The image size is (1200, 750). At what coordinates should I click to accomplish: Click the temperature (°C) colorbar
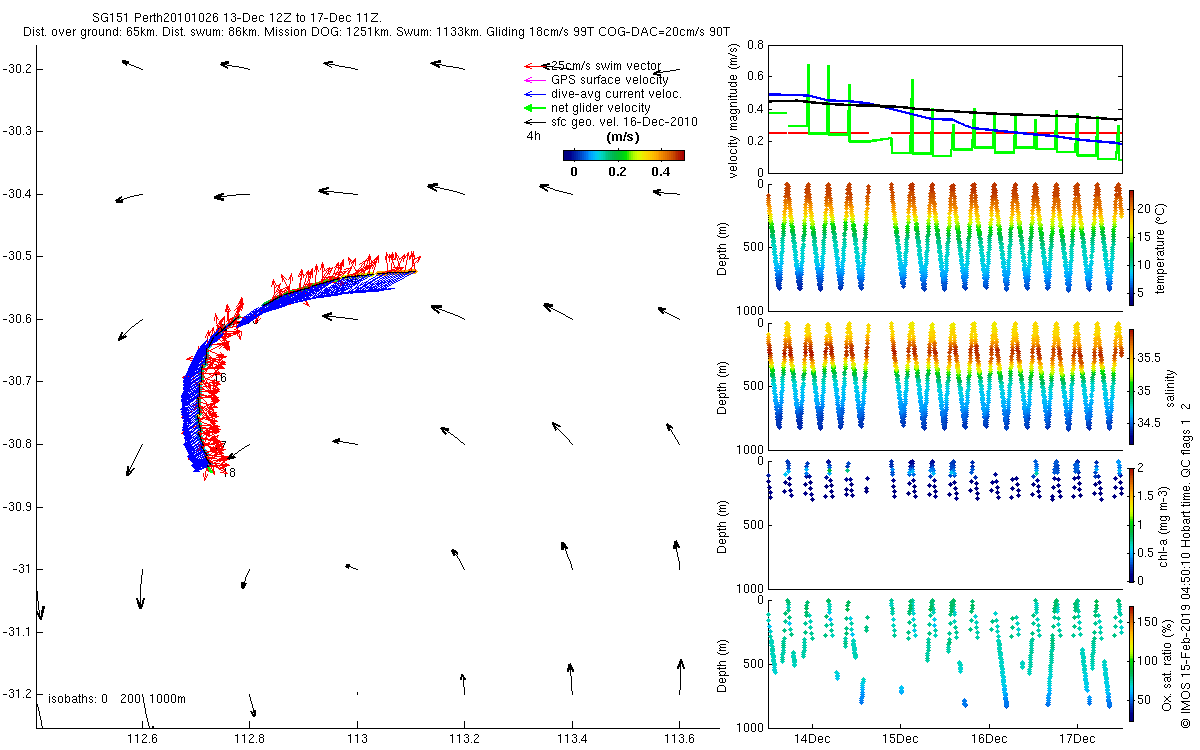[1132, 246]
